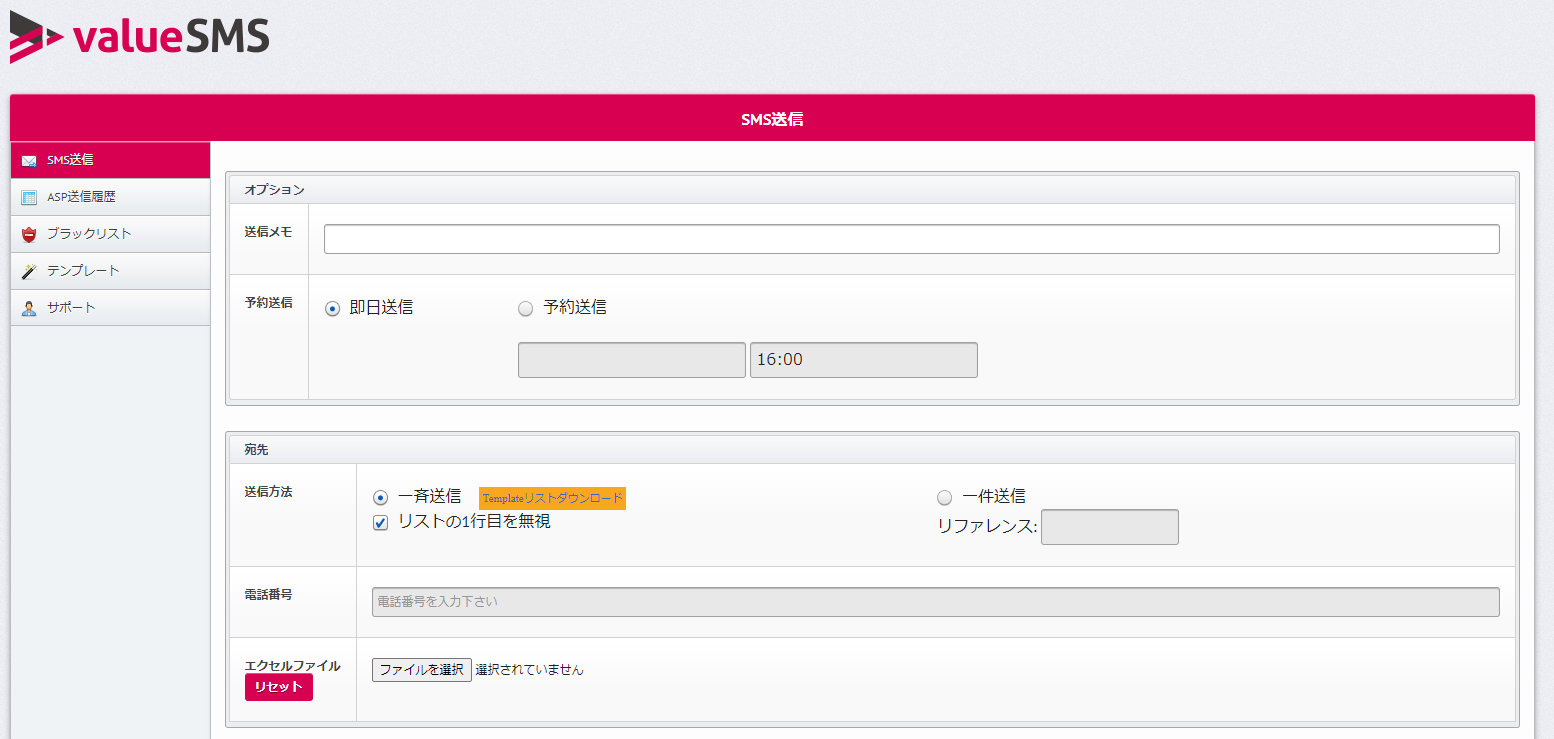
Task: Click the Templateリストダウンロード link
Action: coord(553,498)
